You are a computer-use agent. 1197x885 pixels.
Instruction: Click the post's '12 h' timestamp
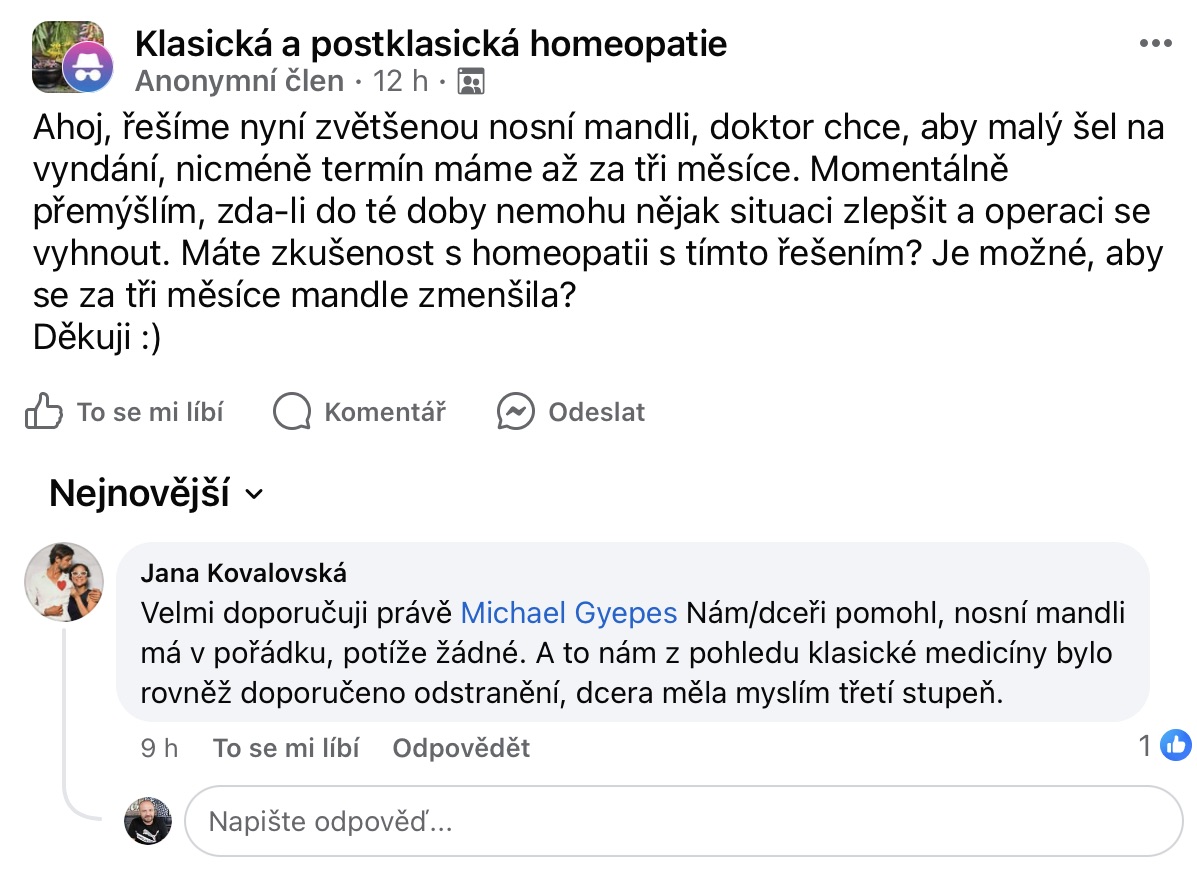tap(400, 81)
